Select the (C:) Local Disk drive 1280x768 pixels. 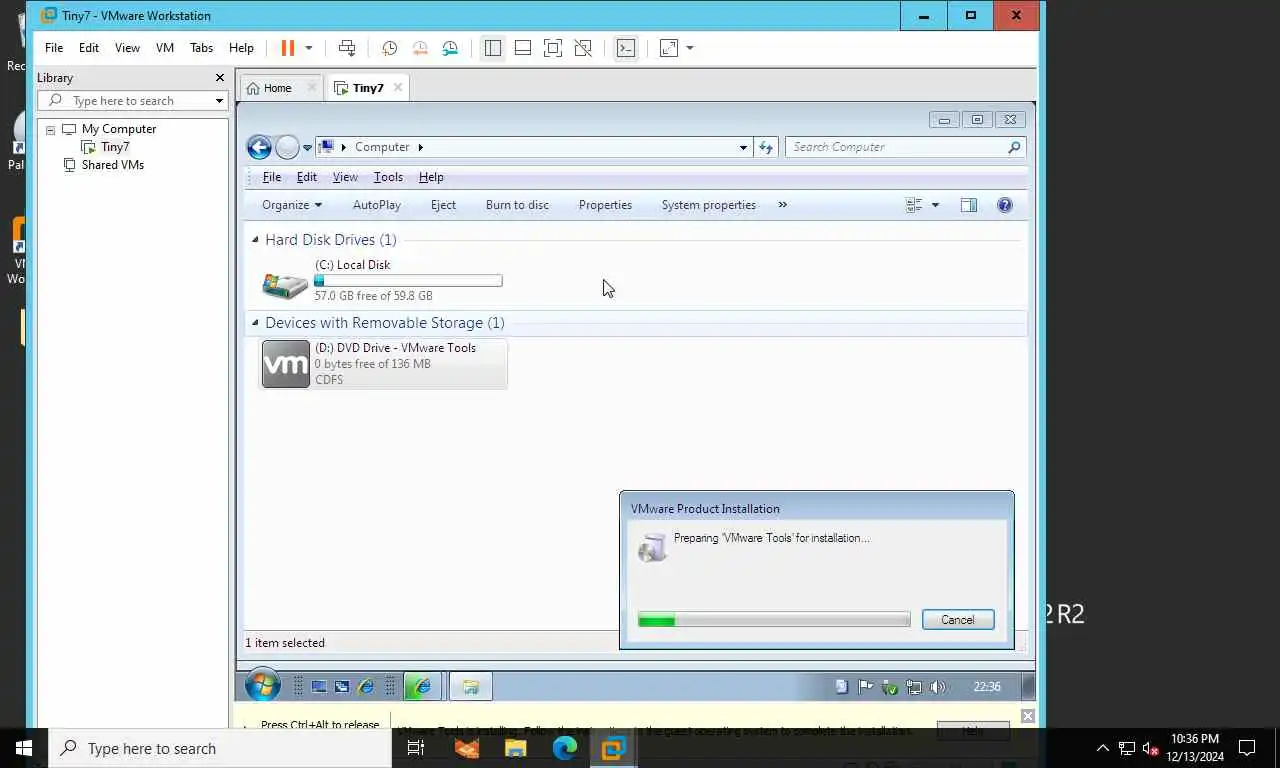382,280
